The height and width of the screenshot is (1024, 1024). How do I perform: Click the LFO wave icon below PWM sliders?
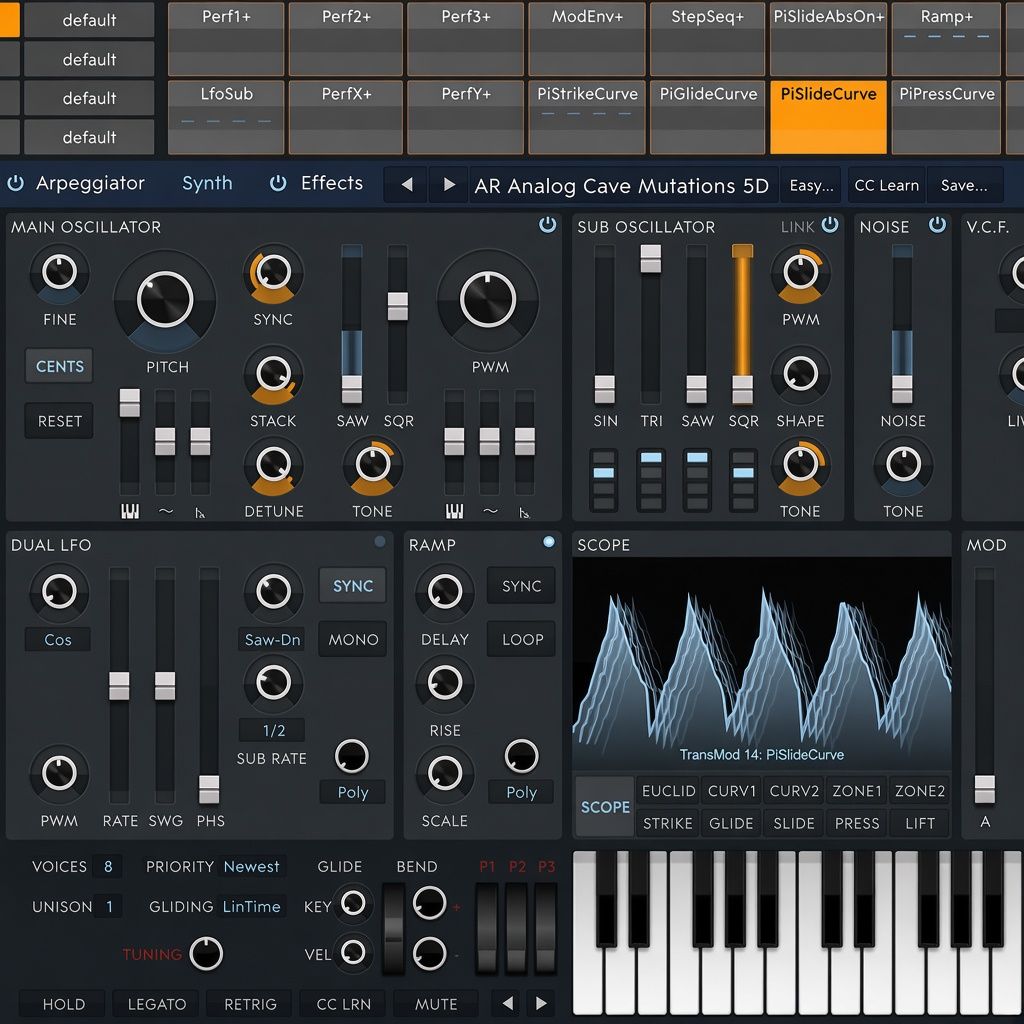(x=490, y=511)
